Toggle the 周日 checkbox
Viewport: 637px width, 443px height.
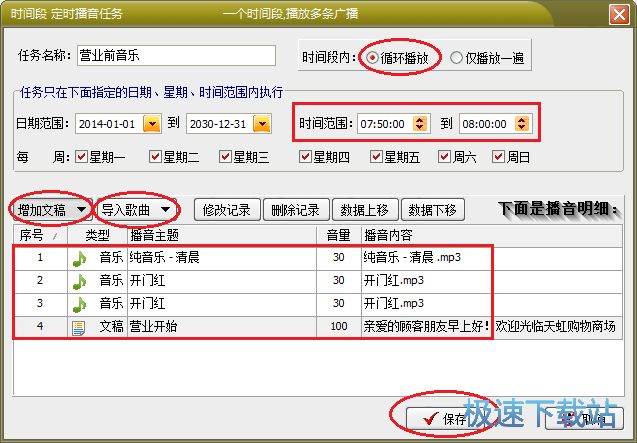[x=498, y=156]
